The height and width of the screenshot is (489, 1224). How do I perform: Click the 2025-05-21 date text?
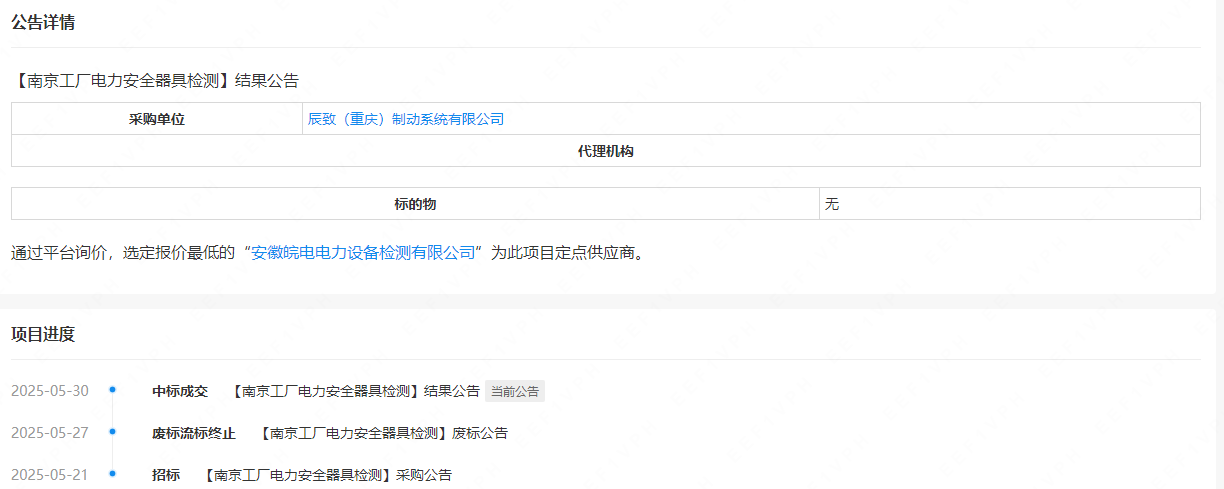tap(50, 475)
